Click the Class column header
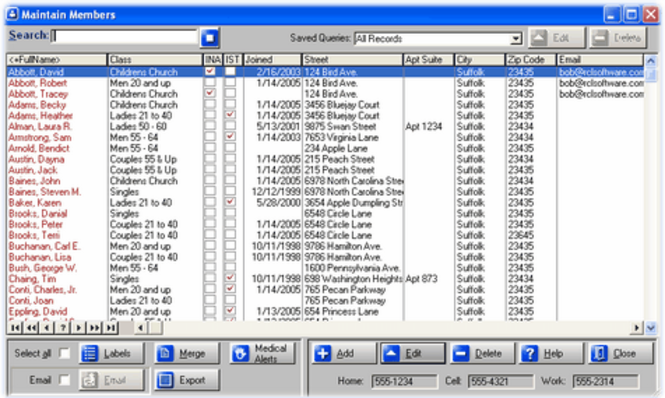The image size is (665, 398). [x=155, y=60]
